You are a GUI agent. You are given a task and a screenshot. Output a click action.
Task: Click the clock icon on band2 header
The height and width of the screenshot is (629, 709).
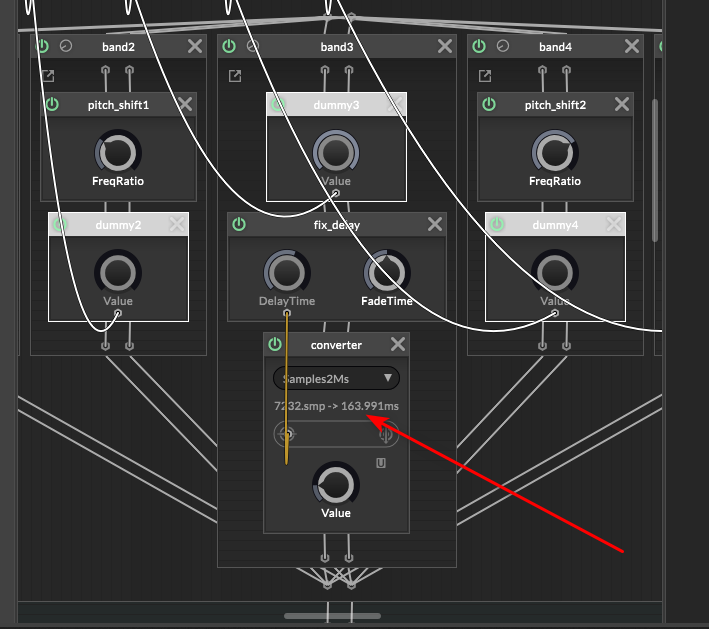click(66, 47)
